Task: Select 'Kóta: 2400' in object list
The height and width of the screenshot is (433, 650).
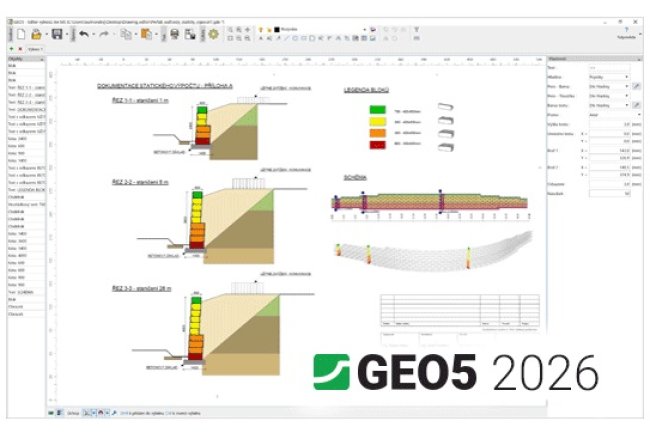Action: (26, 138)
